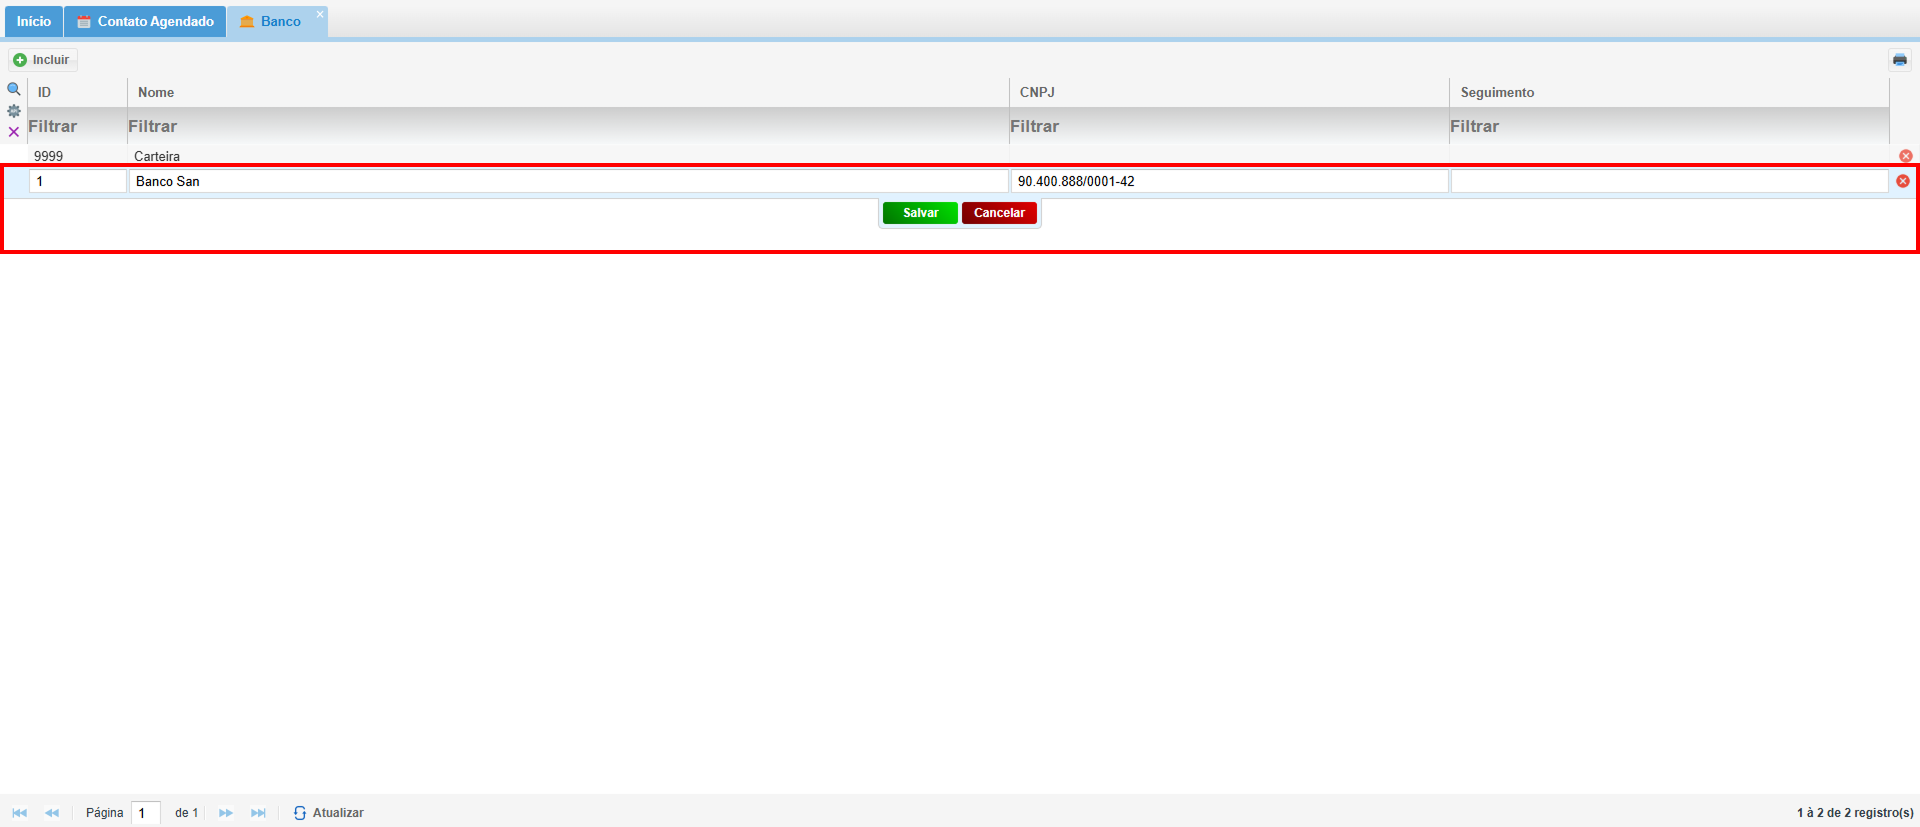Click Atualizar refresh button
This screenshot has width=1920, height=827.
click(329, 813)
